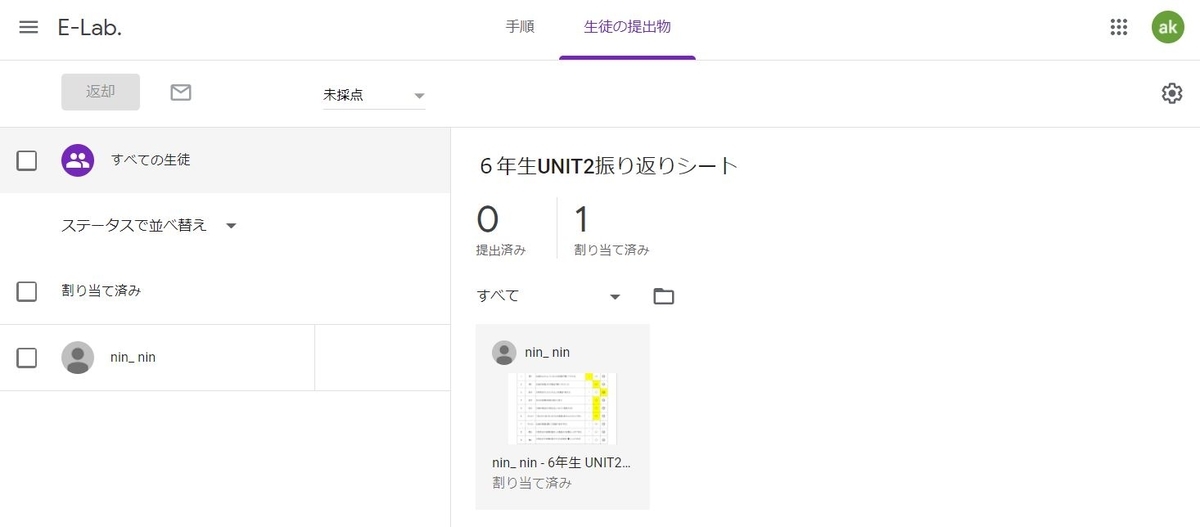1200x527 pixels.
Task: Click nin_ nin avatar in student list
Action: click(78, 357)
